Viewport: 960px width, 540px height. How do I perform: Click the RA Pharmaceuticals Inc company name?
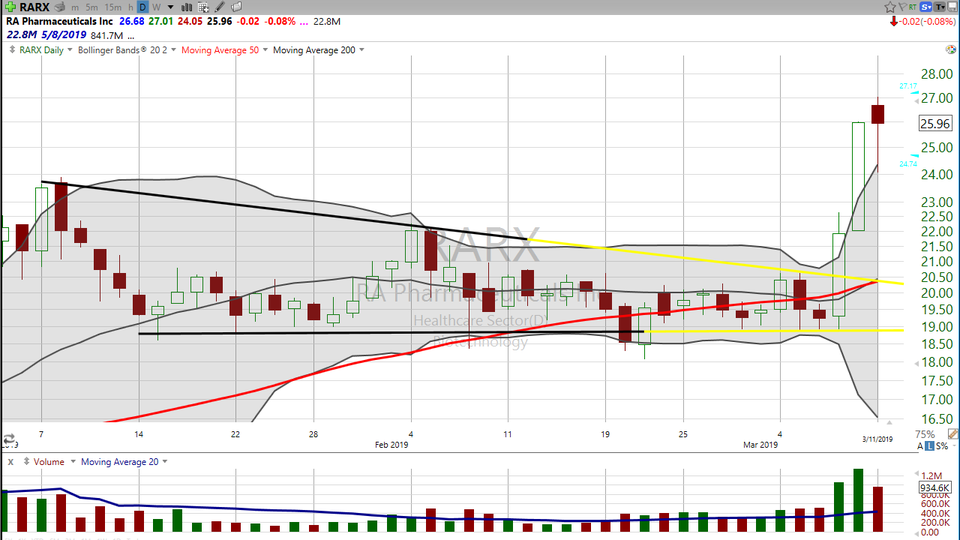coord(59,21)
